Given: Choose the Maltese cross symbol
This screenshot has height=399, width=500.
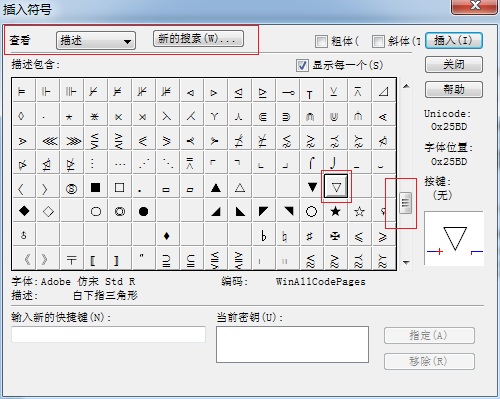Looking at the screenshot, I should point(335,236).
